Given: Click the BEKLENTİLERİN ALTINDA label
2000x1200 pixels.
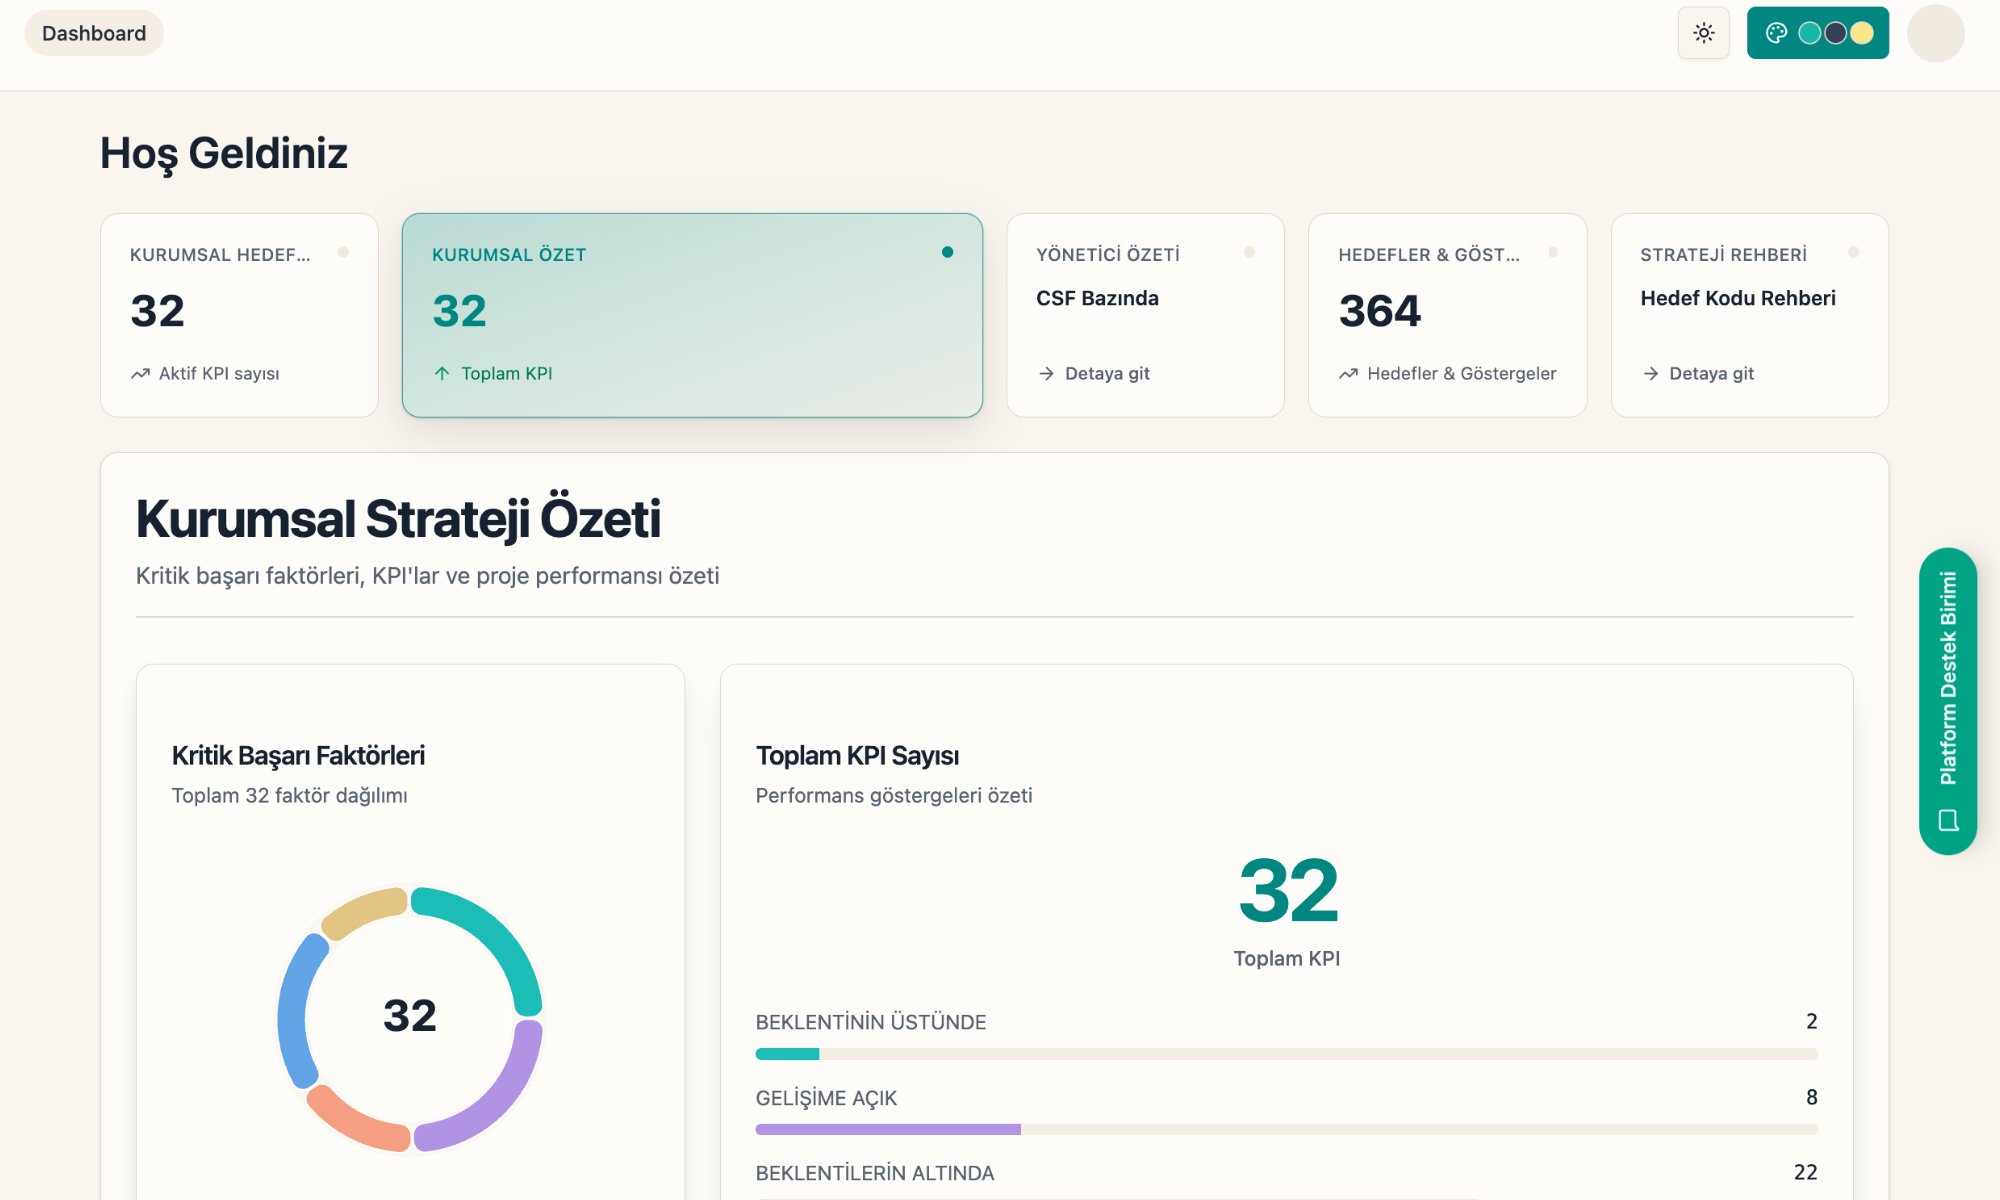Looking at the screenshot, I should 875,1173.
